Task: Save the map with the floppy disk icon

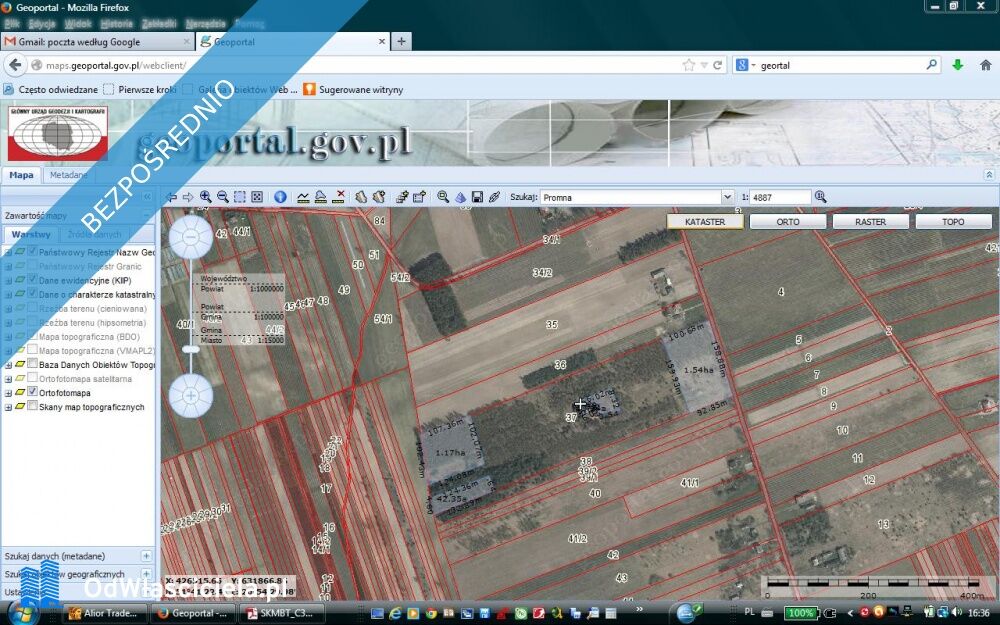Action: (477, 197)
